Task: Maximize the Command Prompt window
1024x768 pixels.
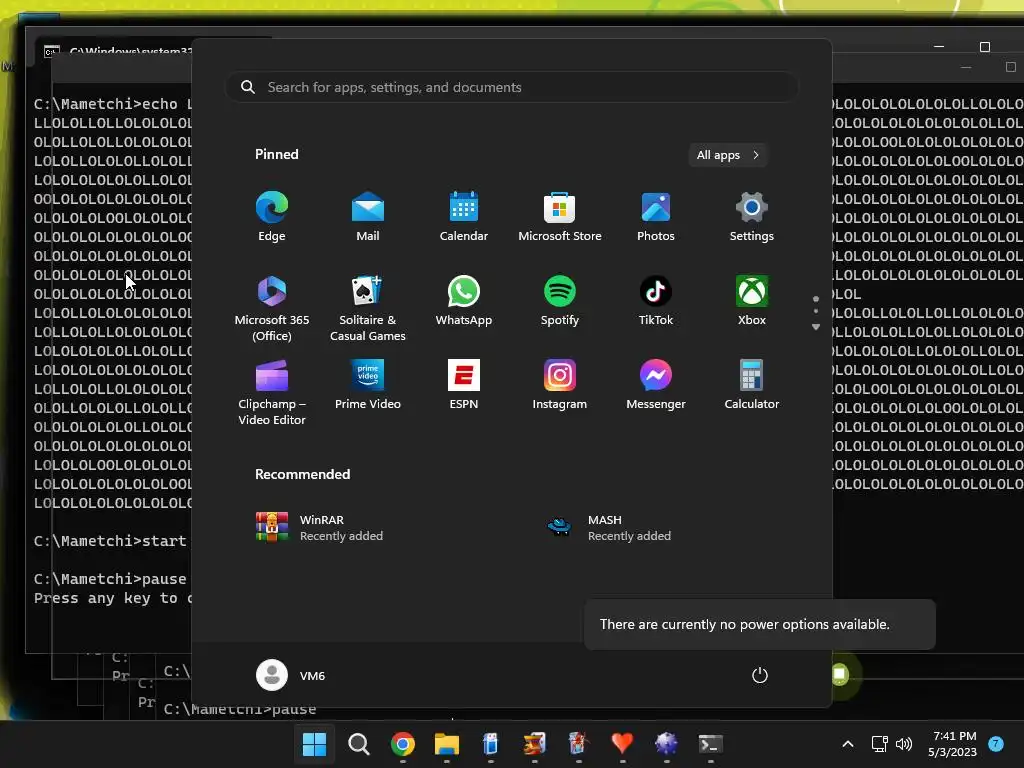Action: 985,47
